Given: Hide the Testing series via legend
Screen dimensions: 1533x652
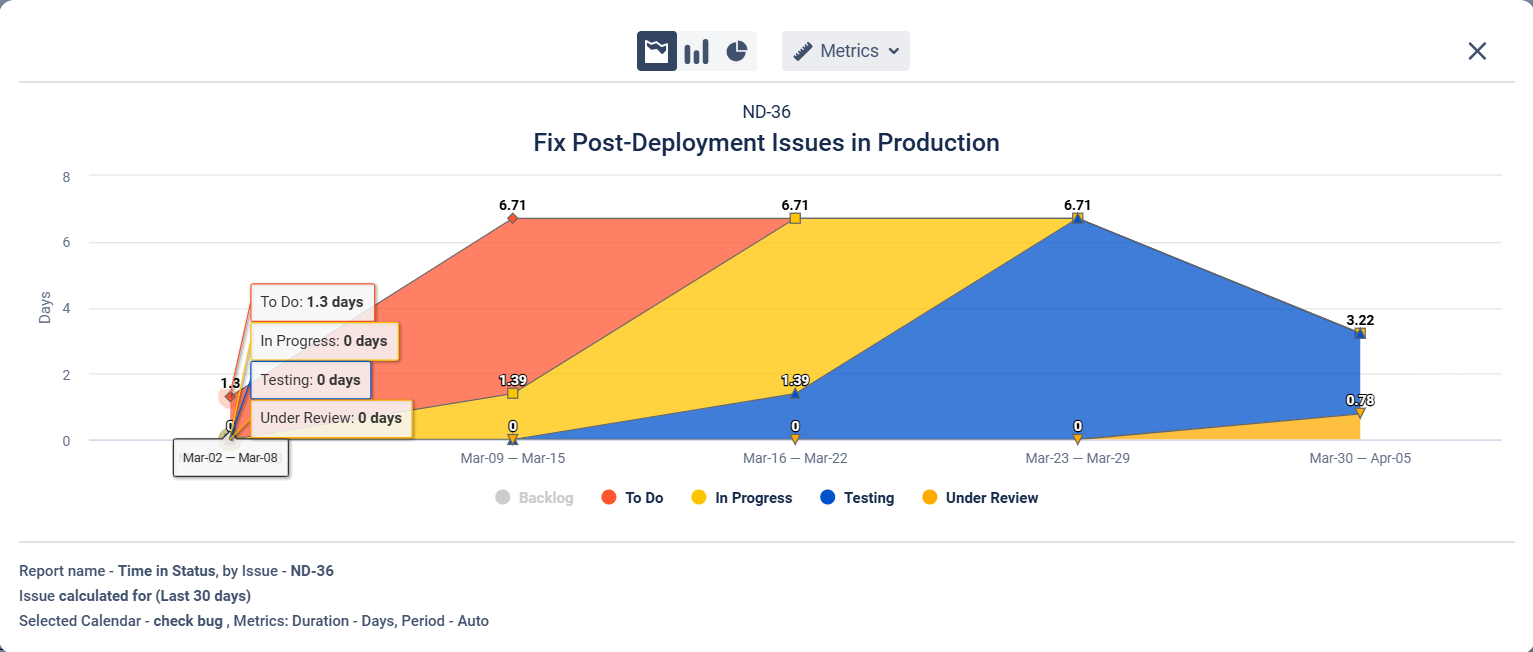Looking at the screenshot, I should point(868,498).
